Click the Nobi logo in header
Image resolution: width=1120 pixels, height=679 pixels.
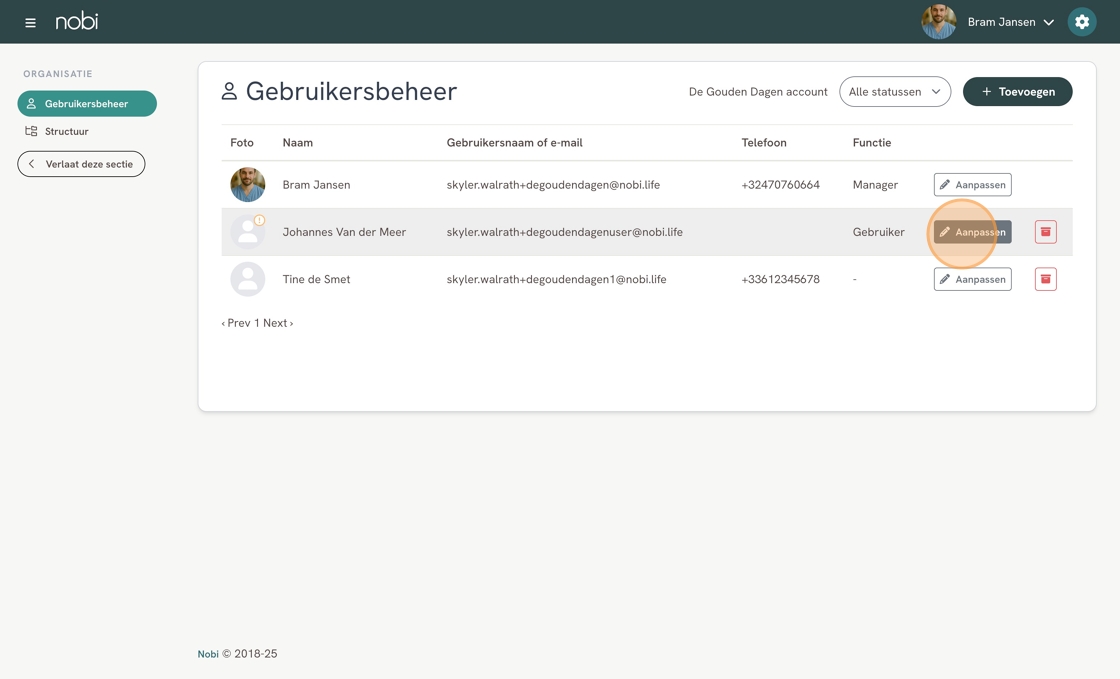tap(77, 21)
